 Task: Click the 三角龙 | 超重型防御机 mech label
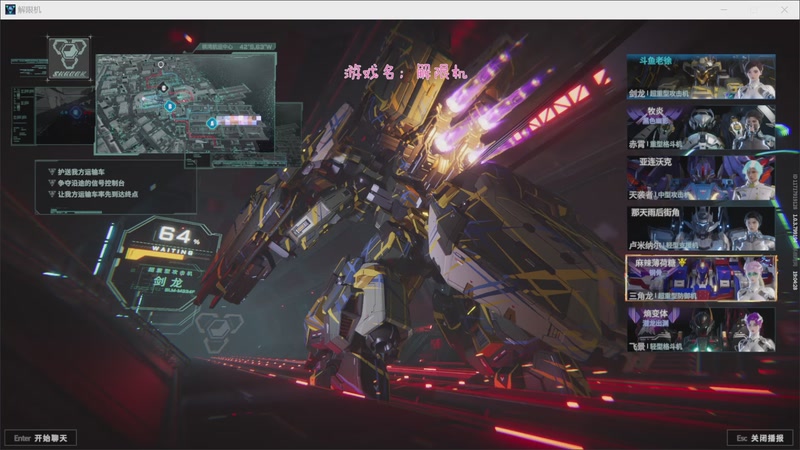click(x=663, y=296)
